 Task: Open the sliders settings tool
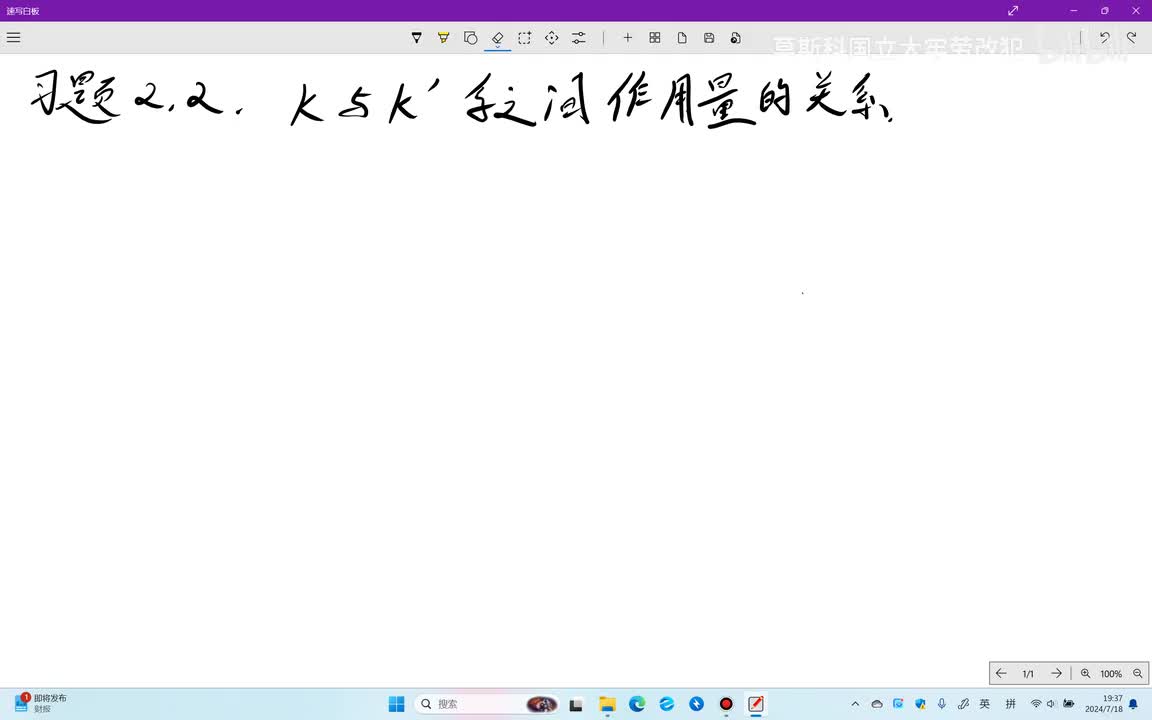click(x=579, y=37)
